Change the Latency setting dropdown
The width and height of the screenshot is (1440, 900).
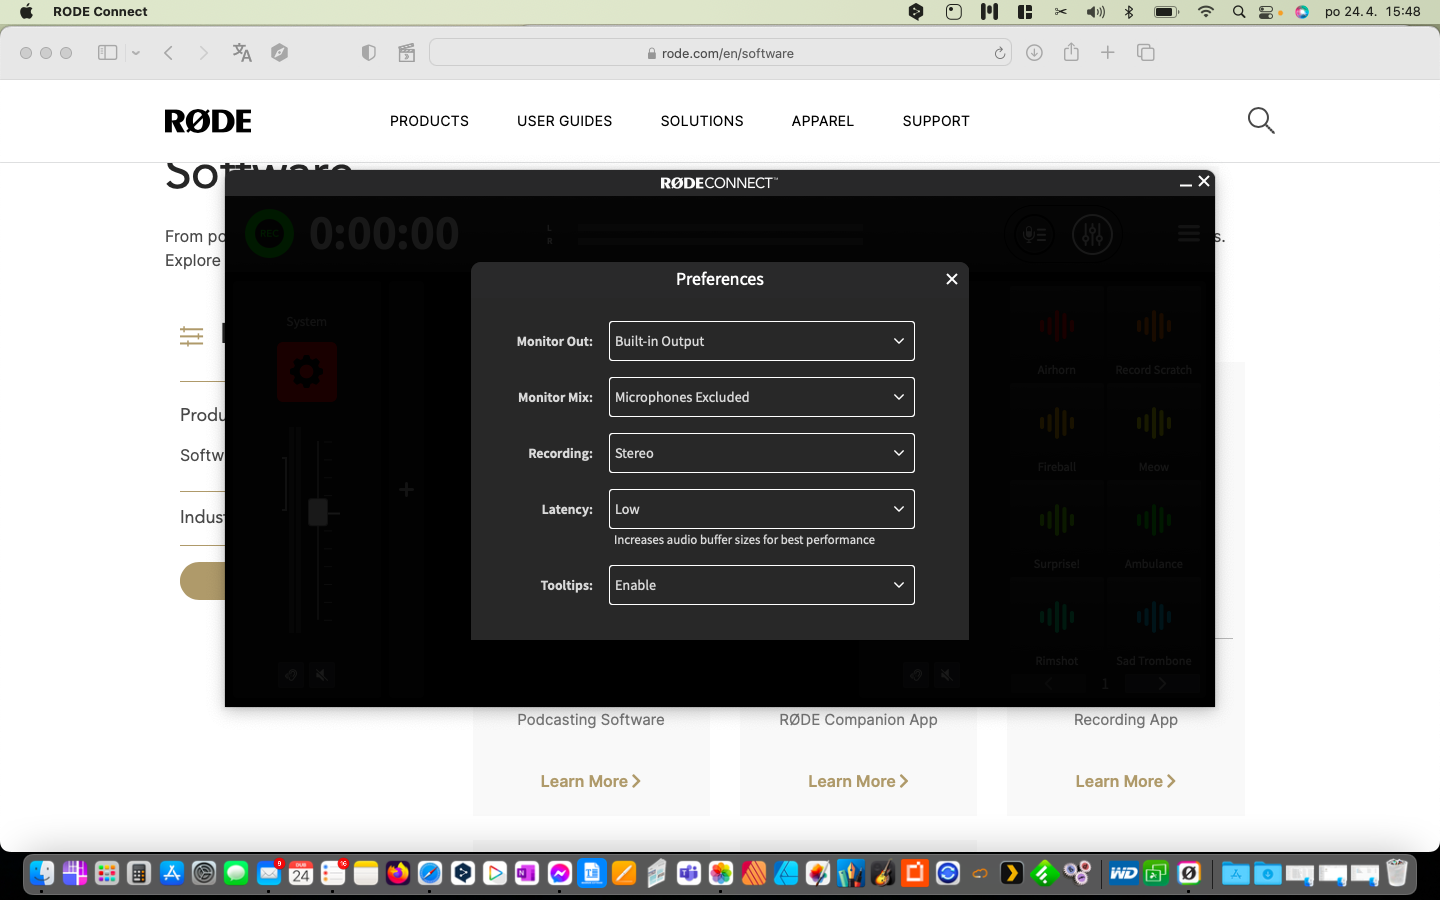click(x=761, y=509)
